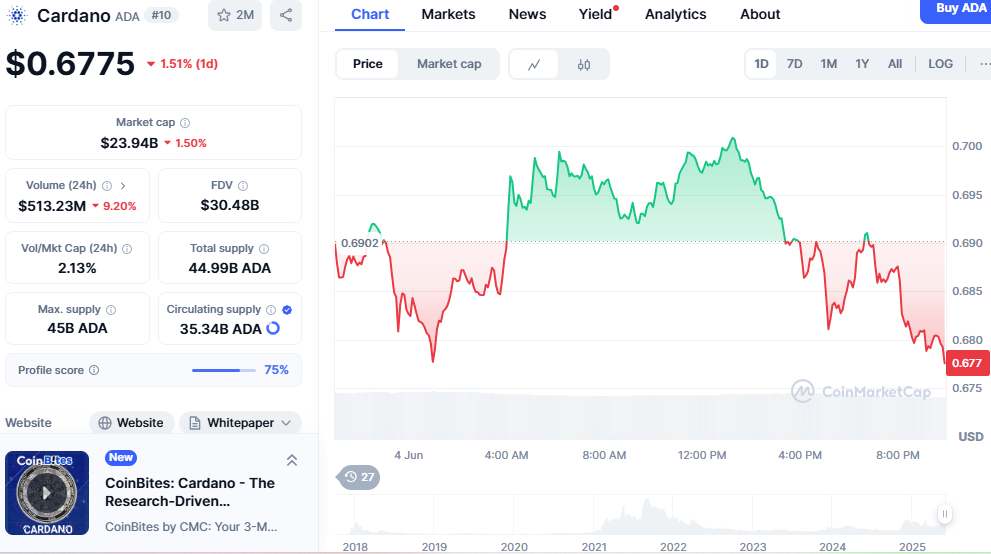This screenshot has height=554, width=991.
Task: Click the 0.677 current price label
Action: point(967,363)
